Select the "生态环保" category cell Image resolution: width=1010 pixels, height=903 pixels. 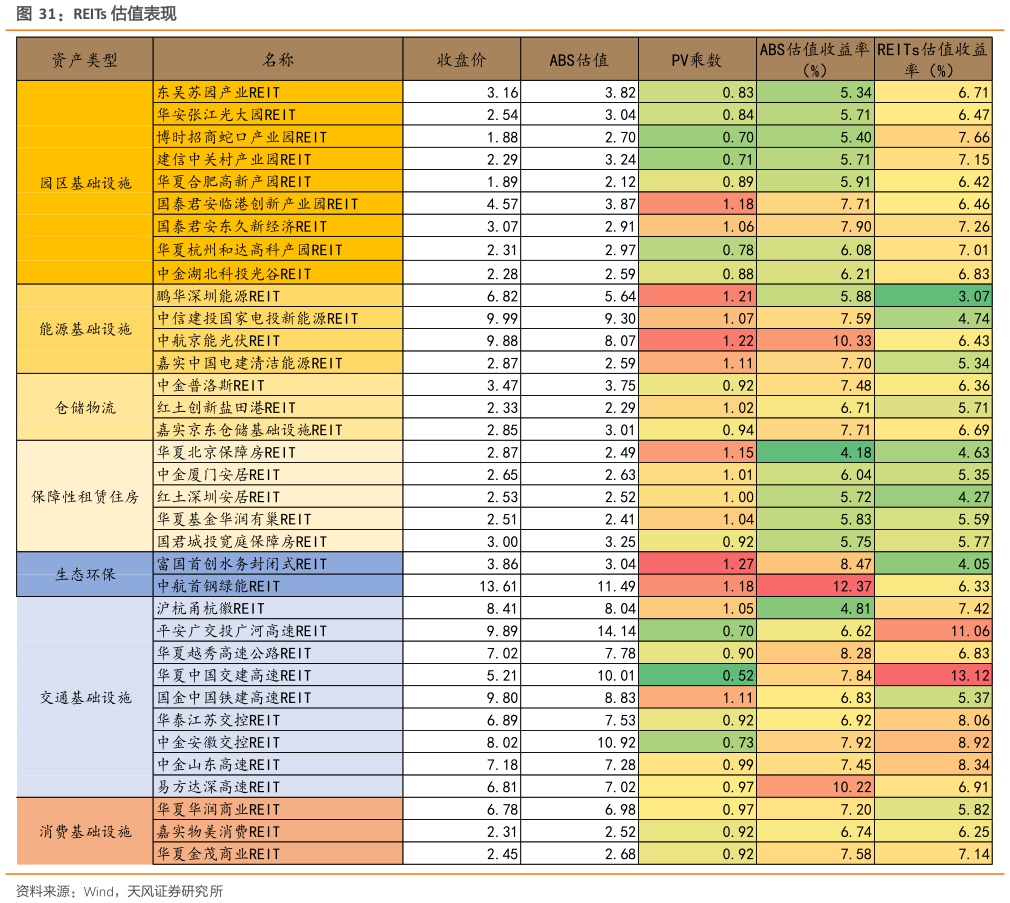(85, 575)
